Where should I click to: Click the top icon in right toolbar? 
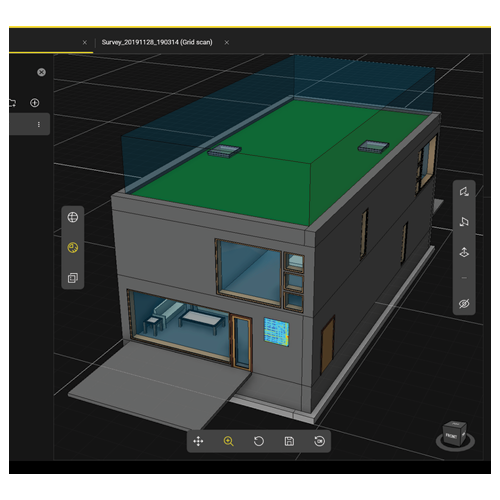pos(464,192)
